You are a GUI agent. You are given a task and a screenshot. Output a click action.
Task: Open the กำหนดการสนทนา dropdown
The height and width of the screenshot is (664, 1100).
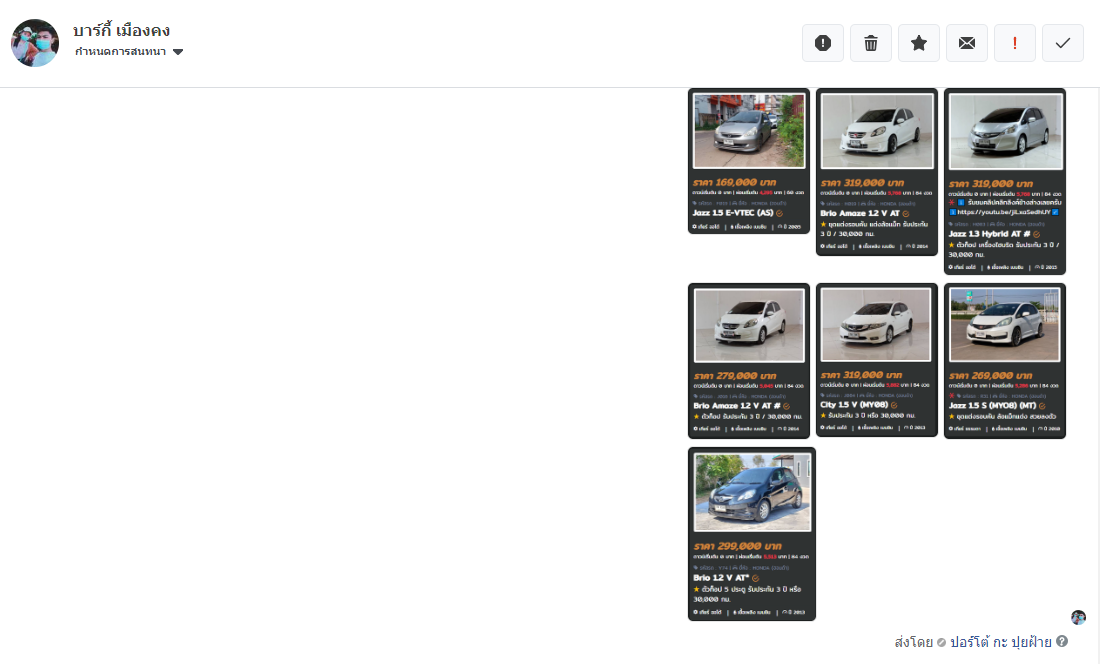[128, 52]
